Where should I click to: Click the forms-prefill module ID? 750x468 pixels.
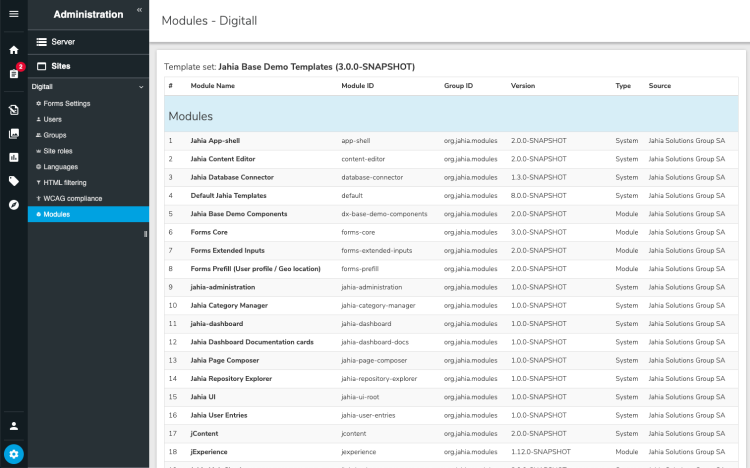(360, 268)
